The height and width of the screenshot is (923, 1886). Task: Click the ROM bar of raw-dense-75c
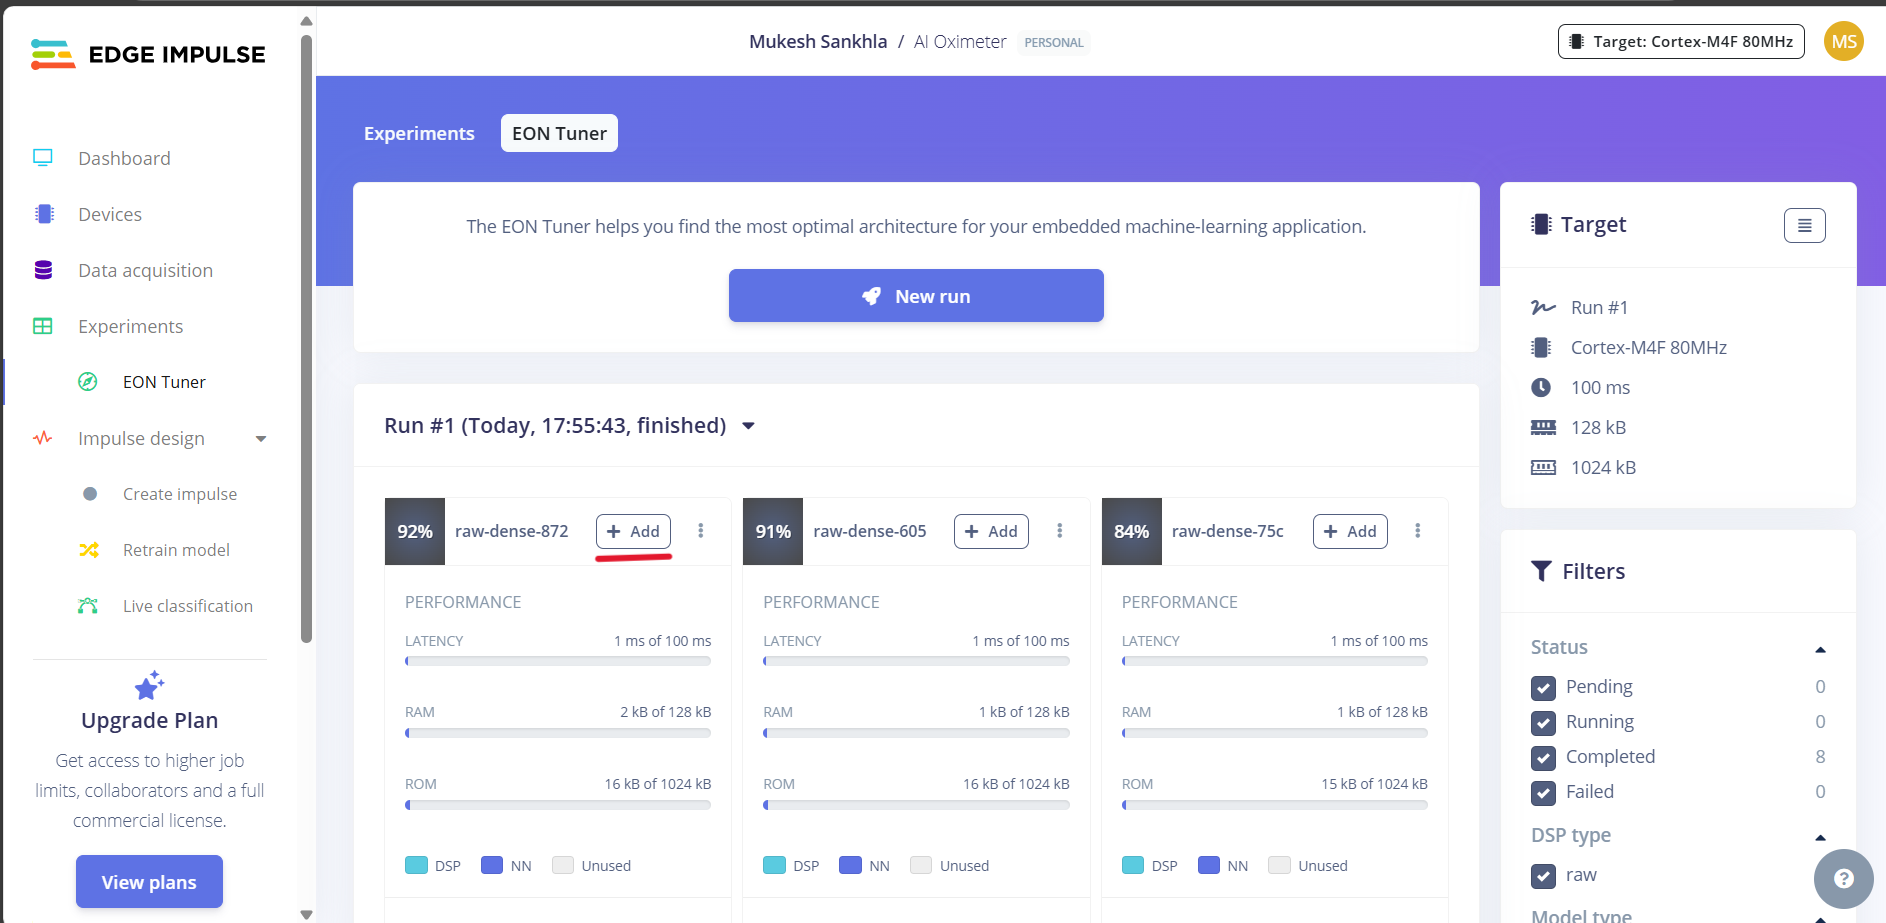point(1275,805)
